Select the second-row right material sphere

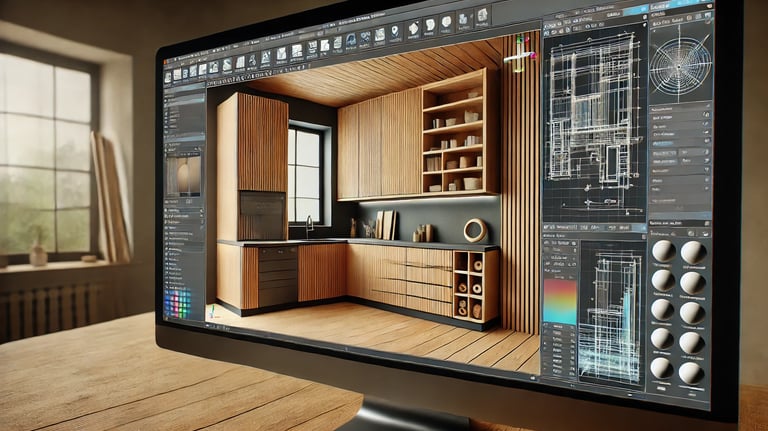click(x=693, y=283)
